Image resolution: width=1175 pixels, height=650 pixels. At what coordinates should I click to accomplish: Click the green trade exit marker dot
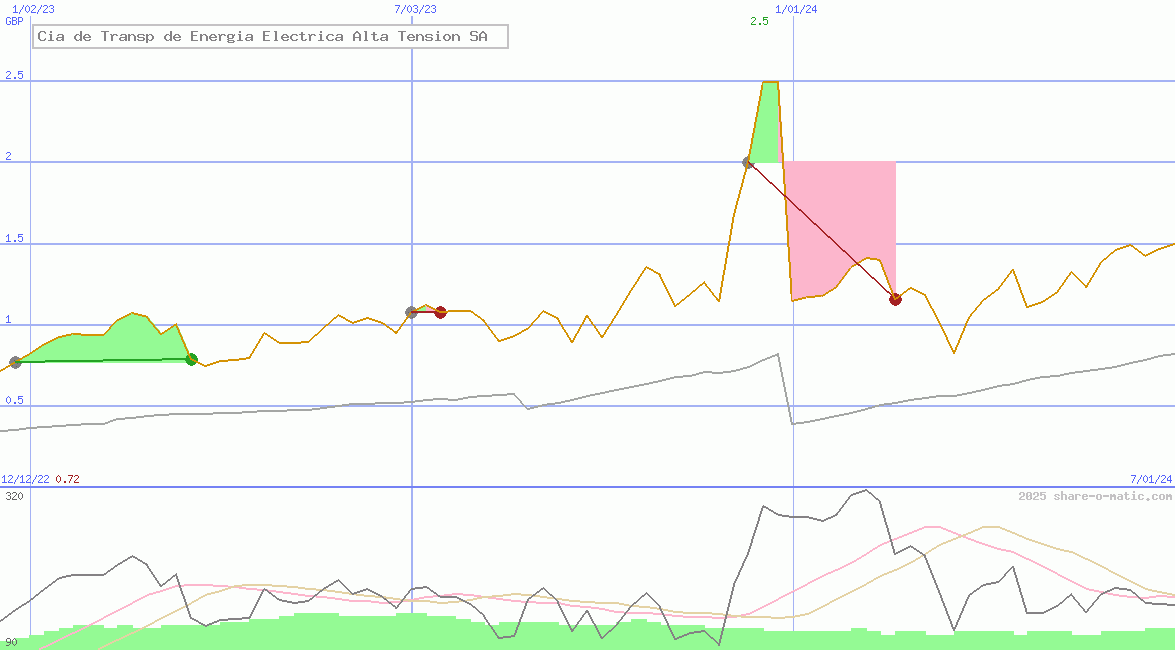pyautogui.click(x=191, y=359)
